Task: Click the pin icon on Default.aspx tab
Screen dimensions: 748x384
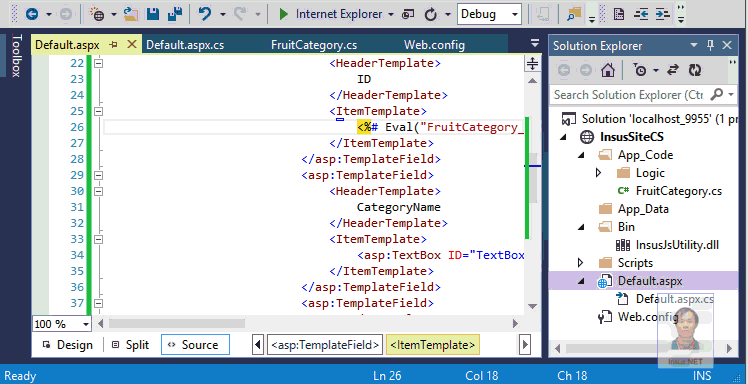Action: pyautogui.click(x=114, y=45)
